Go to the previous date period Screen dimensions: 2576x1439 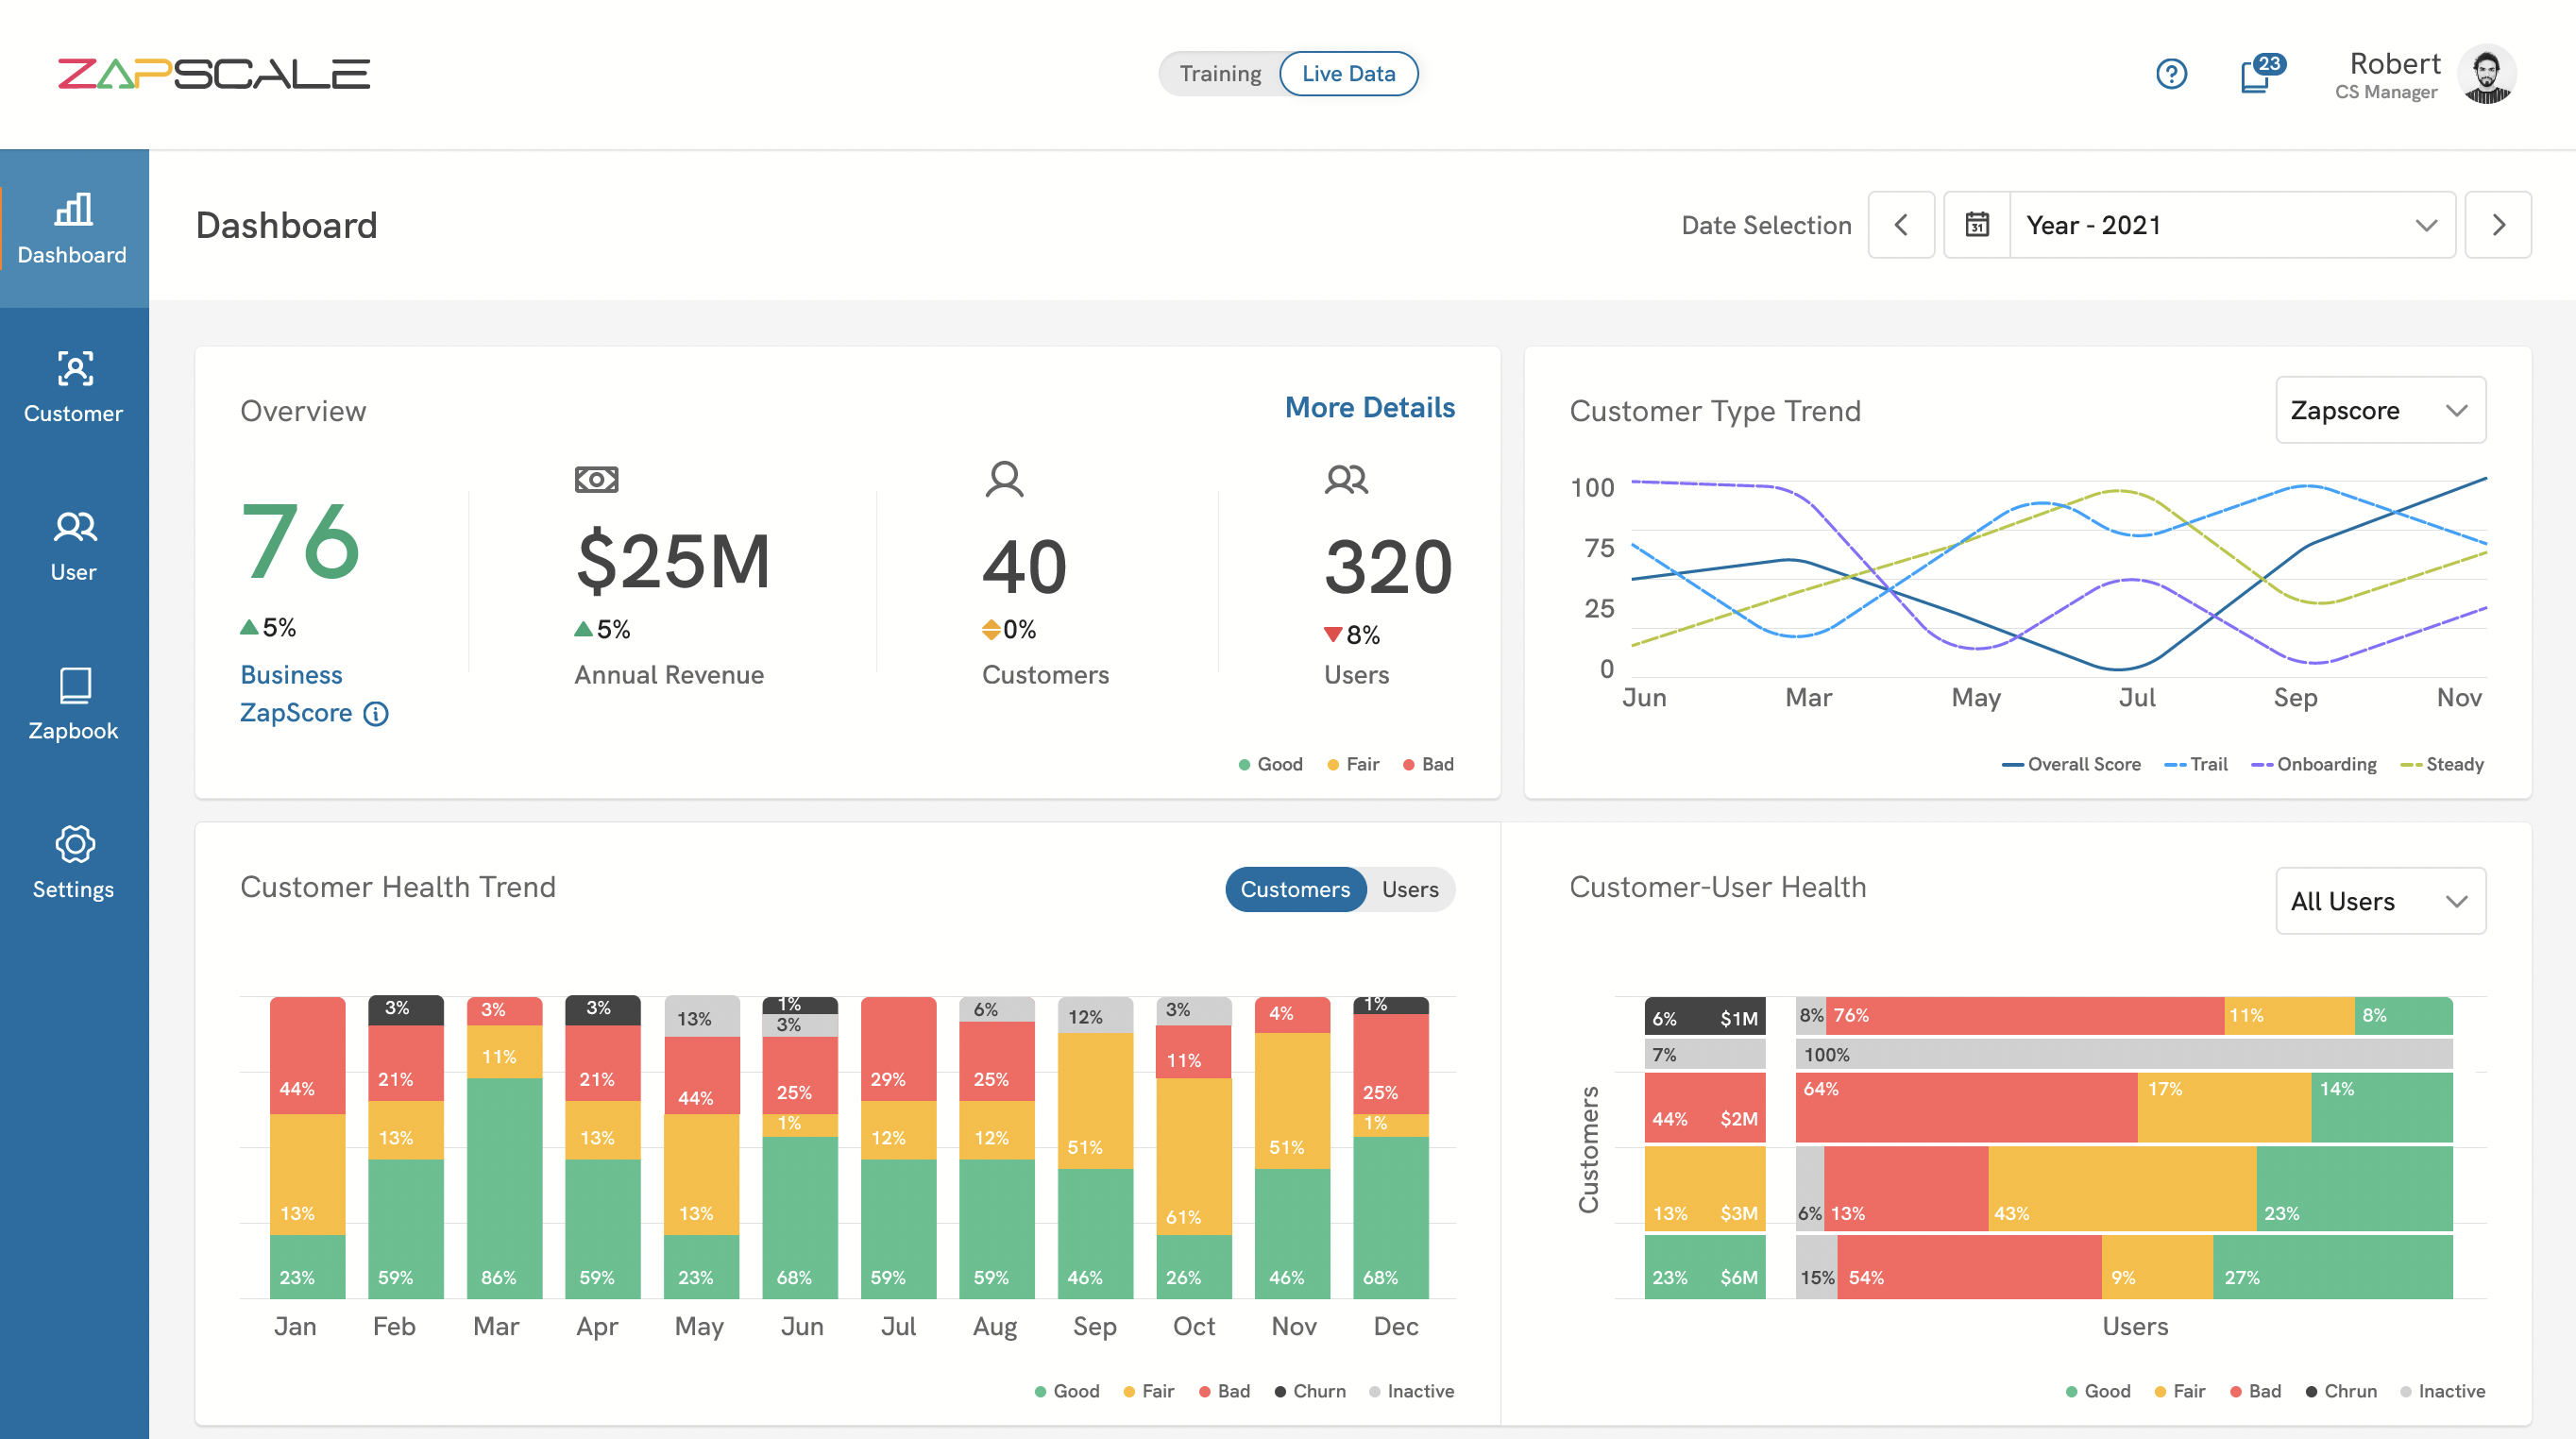pyautogui.click(x=1901, y=224)
